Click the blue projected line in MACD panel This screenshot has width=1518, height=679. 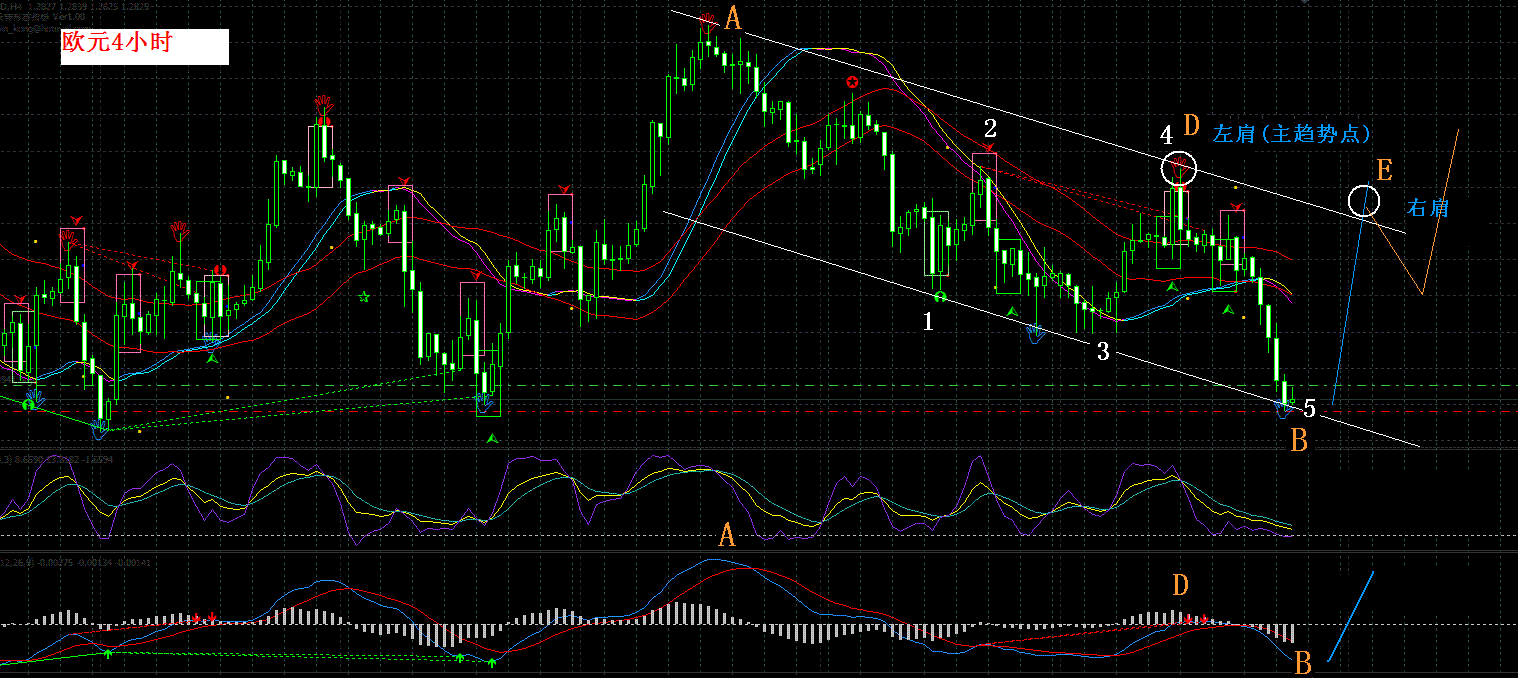(x=1350, y=616)
